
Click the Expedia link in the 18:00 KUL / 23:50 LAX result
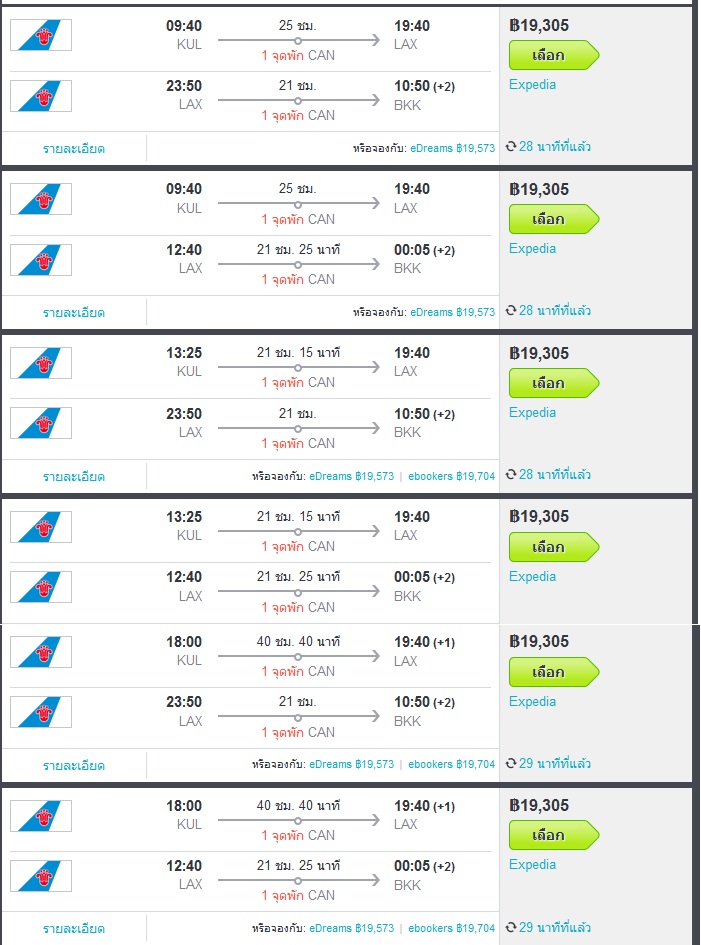click(x=532, y=702)
